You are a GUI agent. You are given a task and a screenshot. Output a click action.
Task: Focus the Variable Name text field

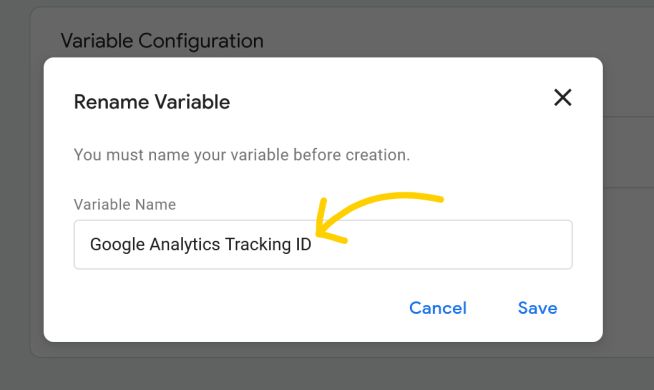coord(323,244)
